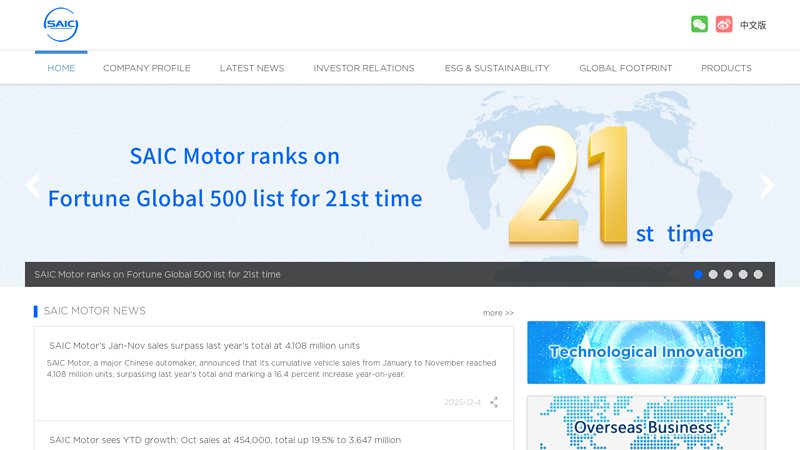The height and width of the screenshot is (450, 800).
Task: Open the WeChat icon
Action: [699, 24]
